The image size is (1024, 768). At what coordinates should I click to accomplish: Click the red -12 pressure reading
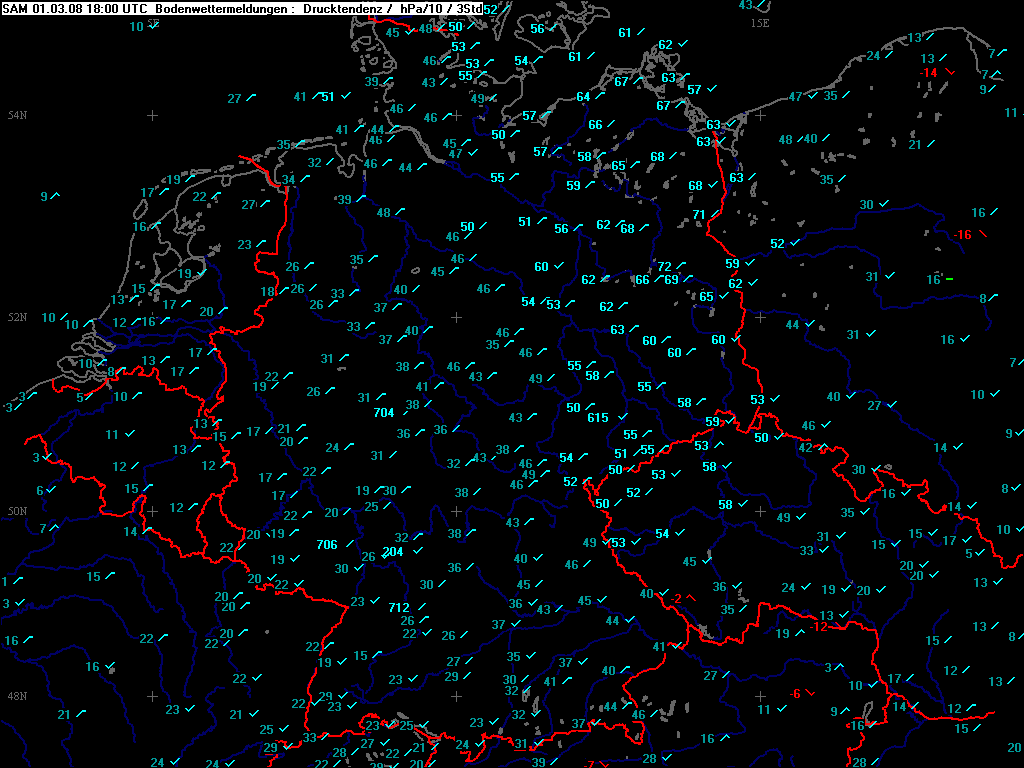click(820, 627)
